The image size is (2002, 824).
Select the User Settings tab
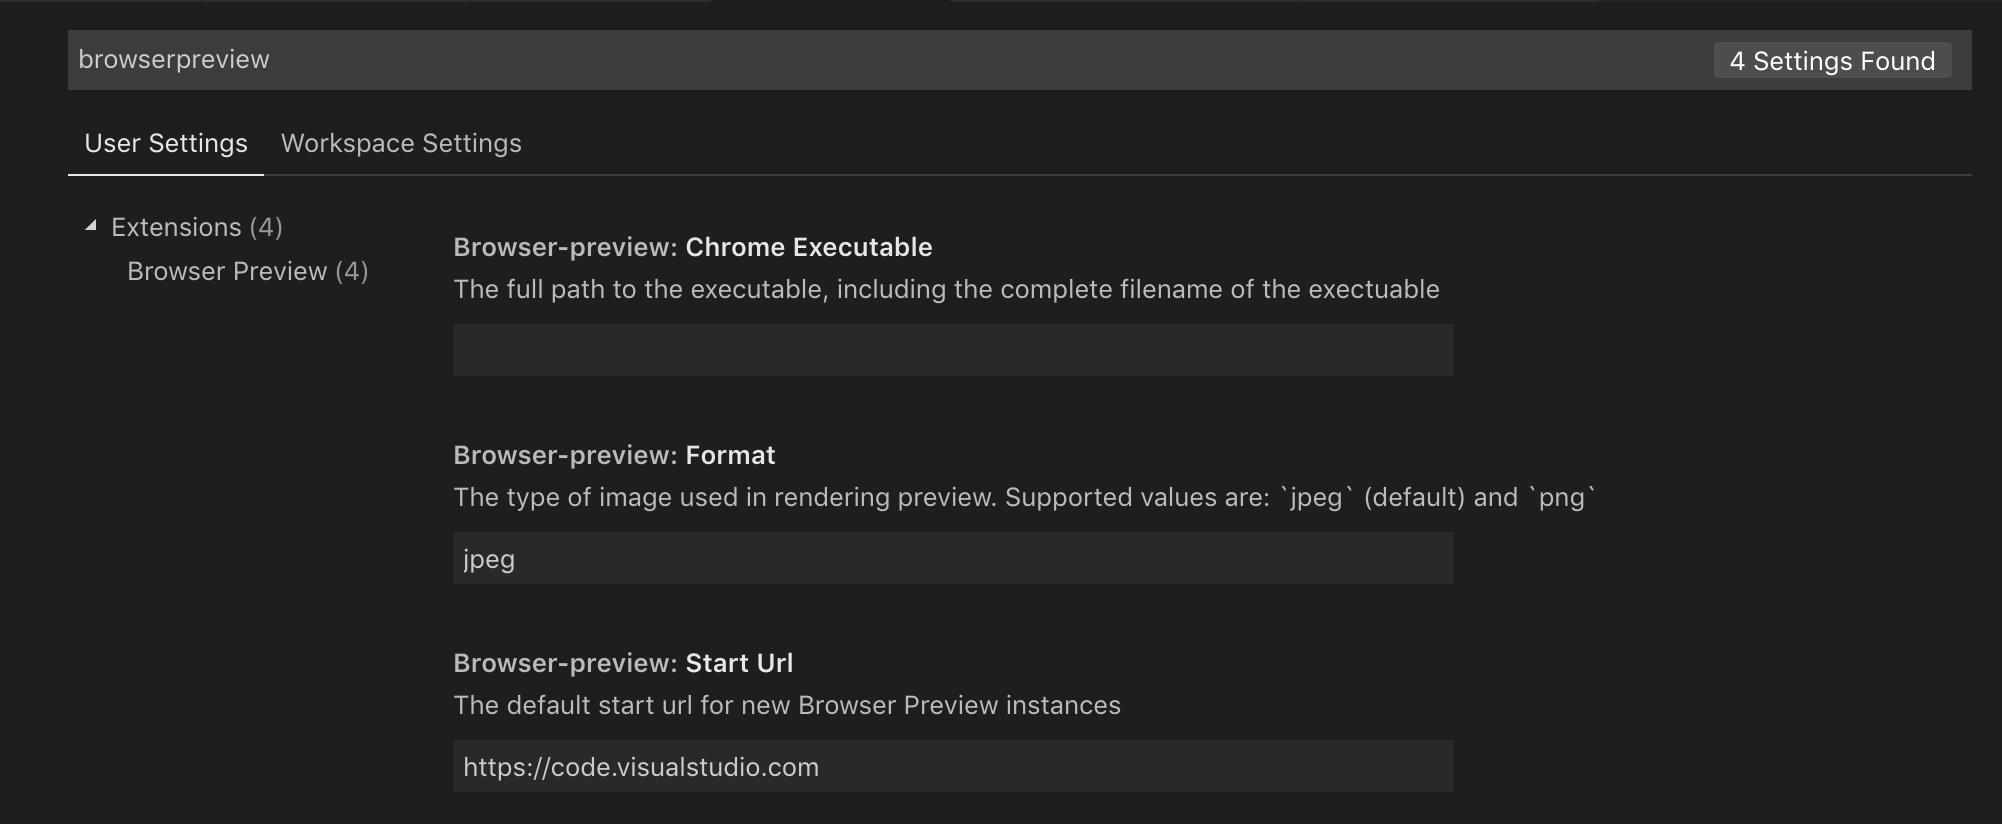166,143
